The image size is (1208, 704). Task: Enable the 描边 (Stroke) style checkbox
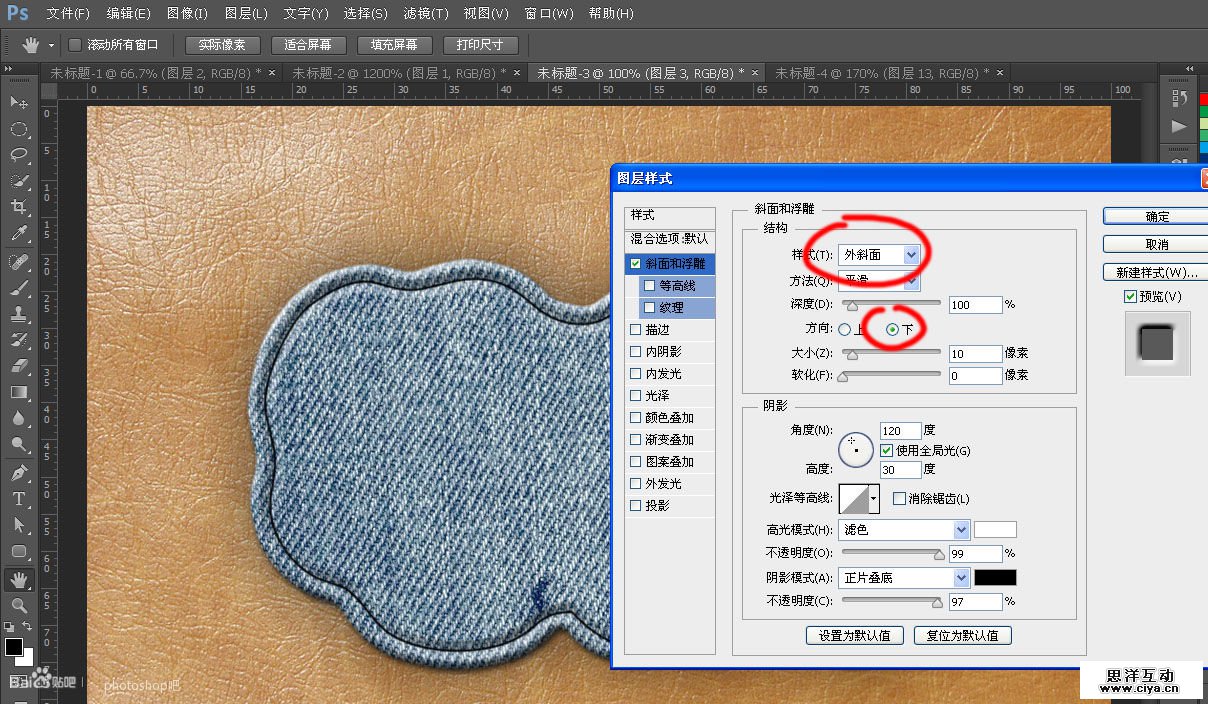pyautogui.click(x=636, y=329)
